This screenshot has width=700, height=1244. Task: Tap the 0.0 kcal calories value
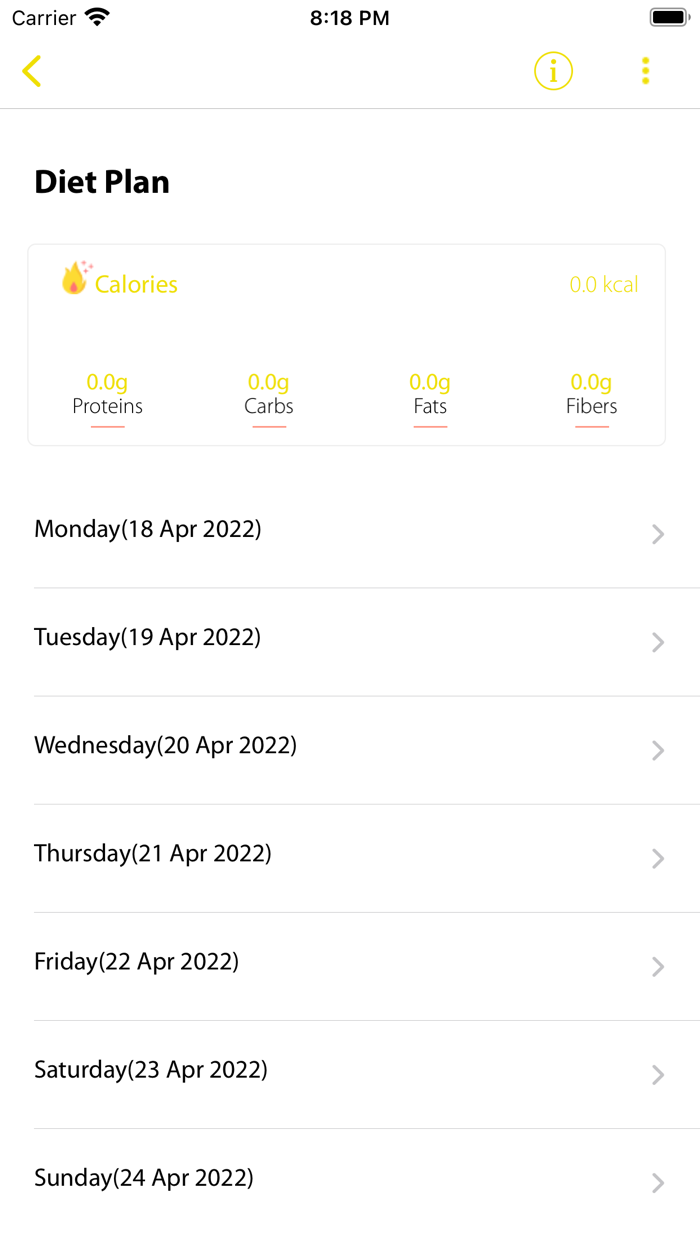click(603, 284)
